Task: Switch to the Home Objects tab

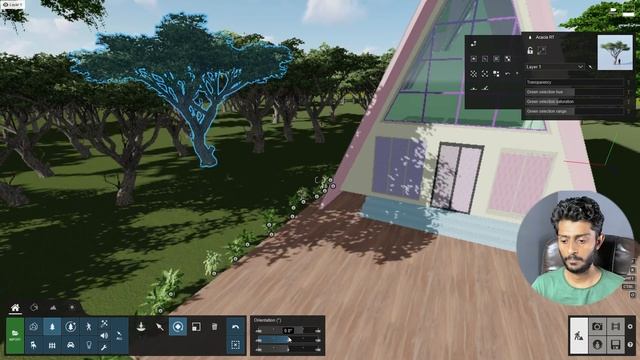Action: (15, 307)
